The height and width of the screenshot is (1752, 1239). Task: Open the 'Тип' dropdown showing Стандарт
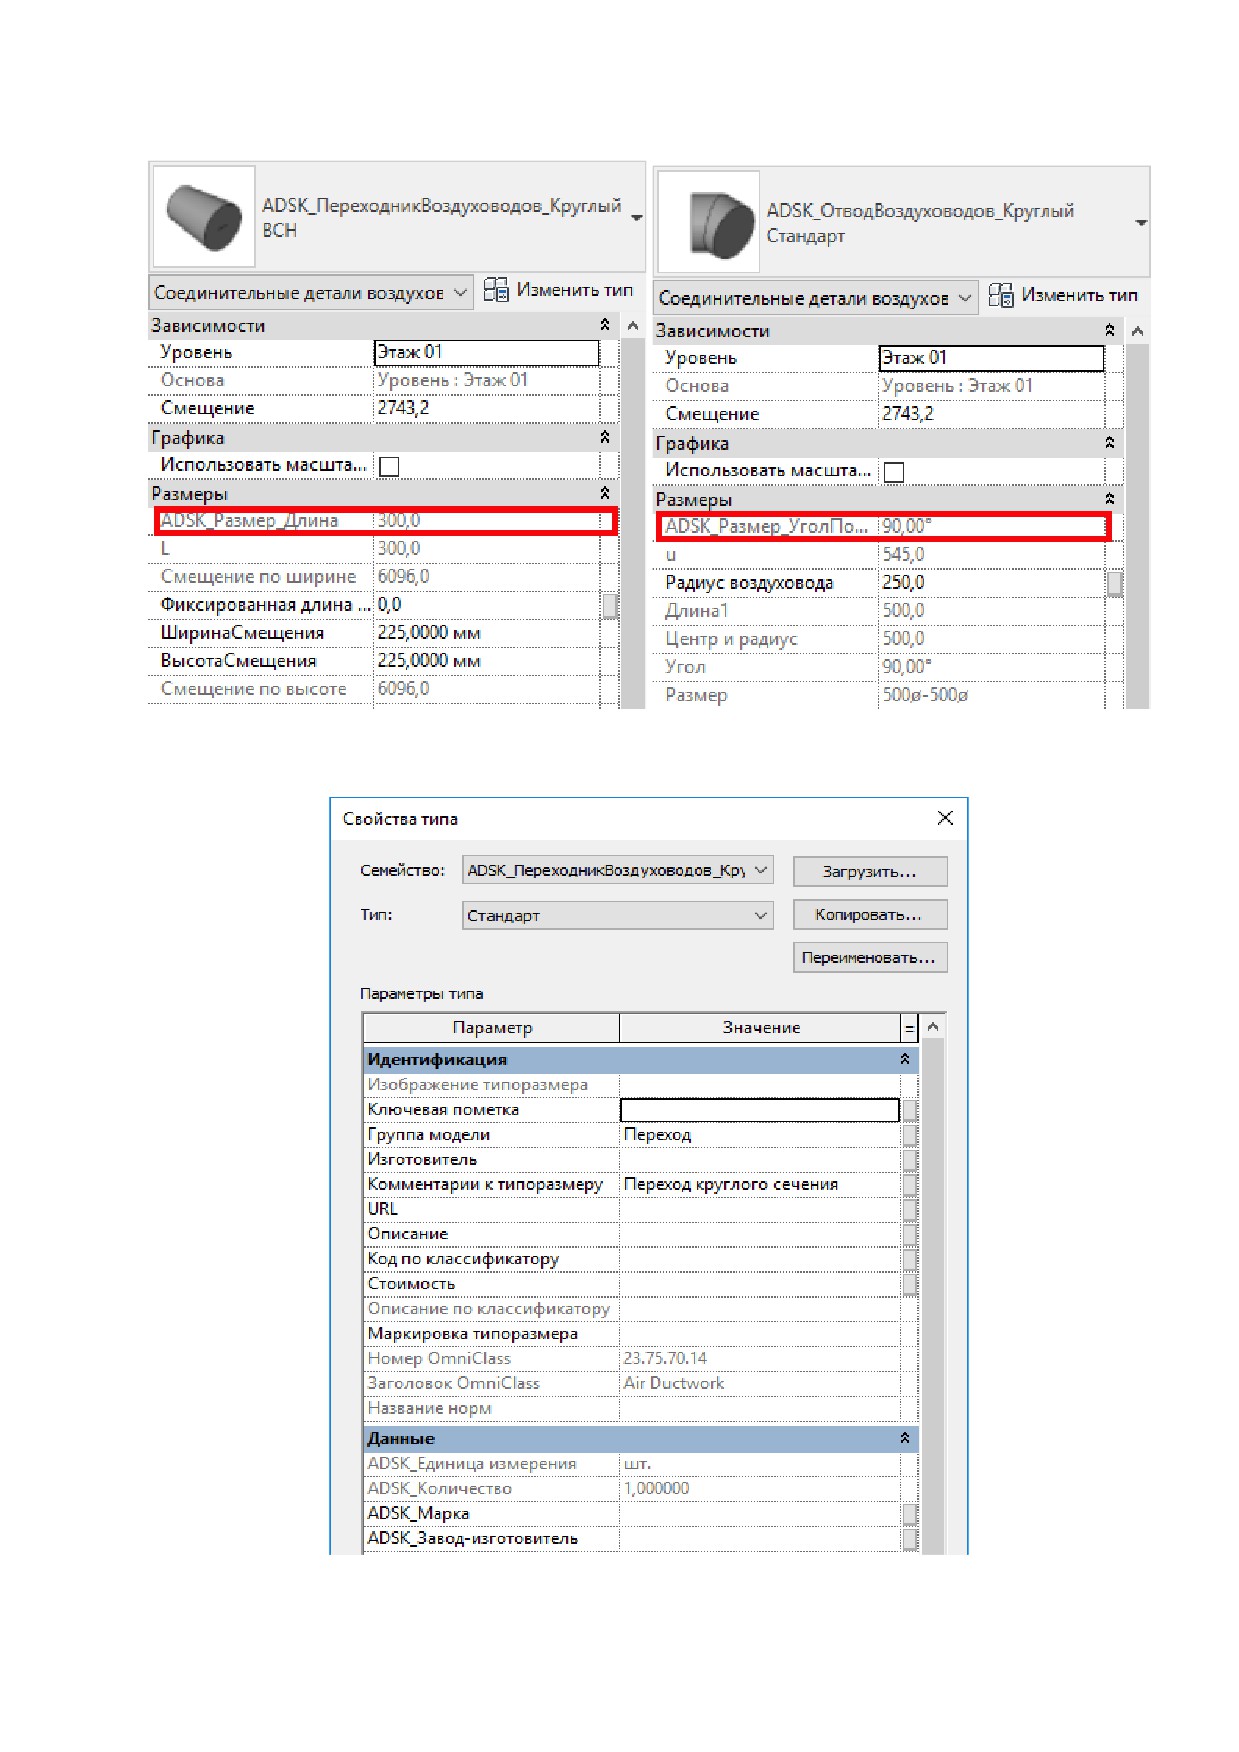tap(618, 915)
